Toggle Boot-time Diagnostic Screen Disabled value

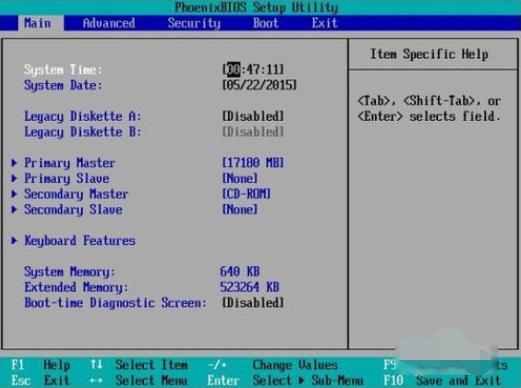click(x=253, y=303)
